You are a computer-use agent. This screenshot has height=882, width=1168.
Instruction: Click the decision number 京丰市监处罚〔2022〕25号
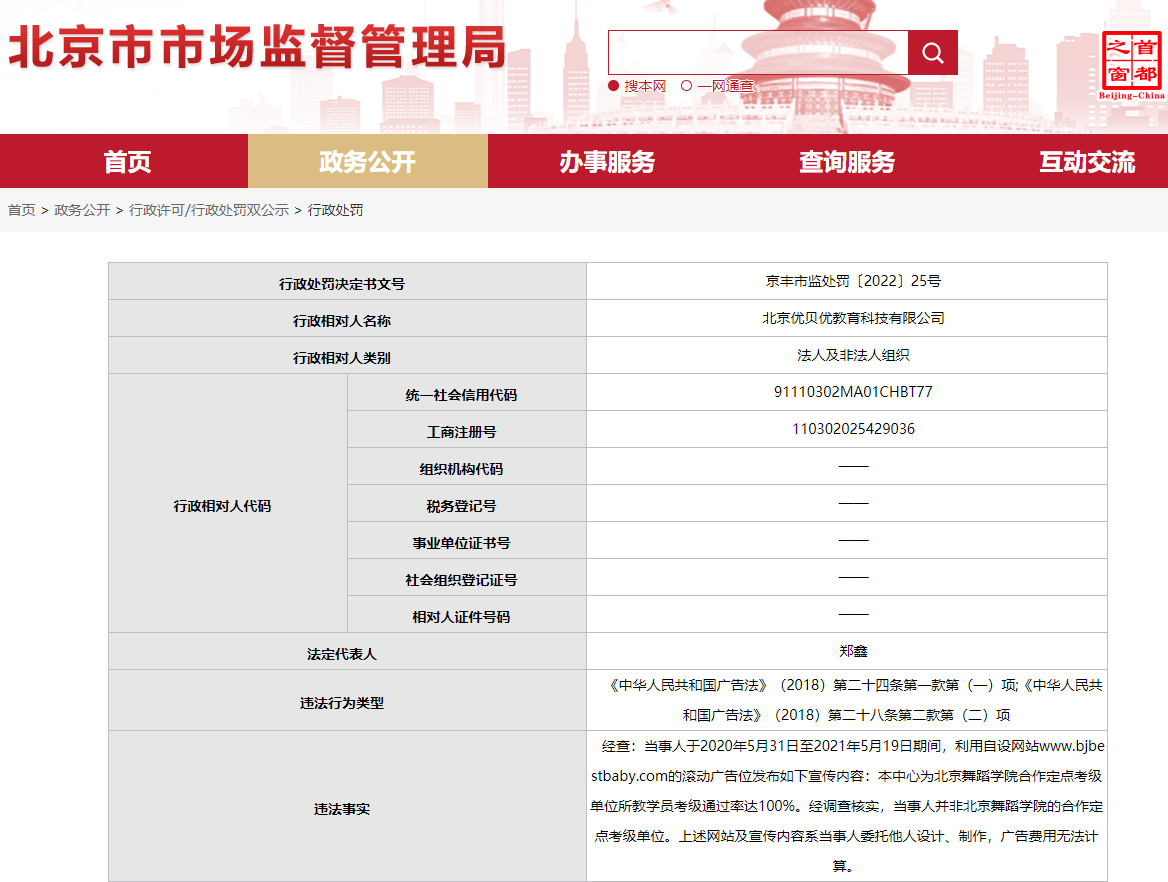(853, 281)
